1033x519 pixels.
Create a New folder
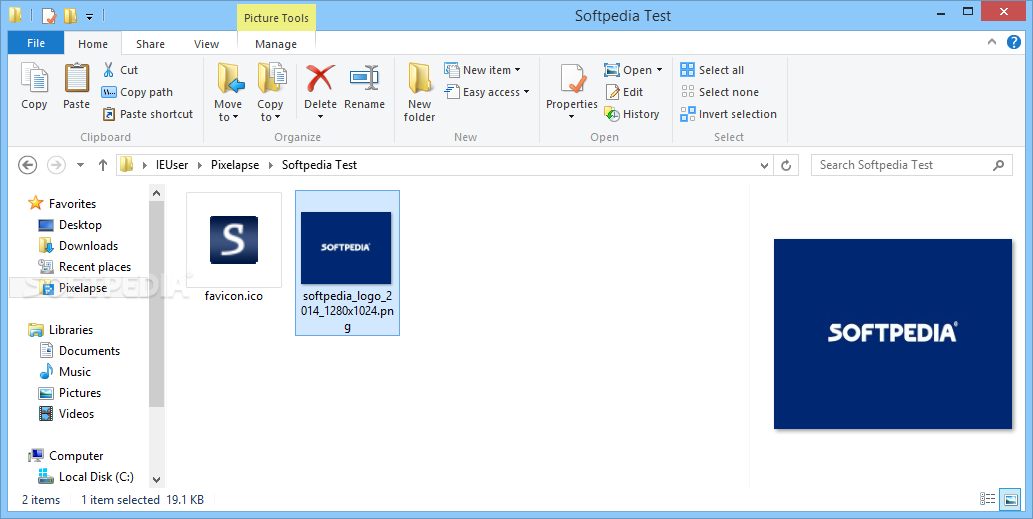pos(420,92)
